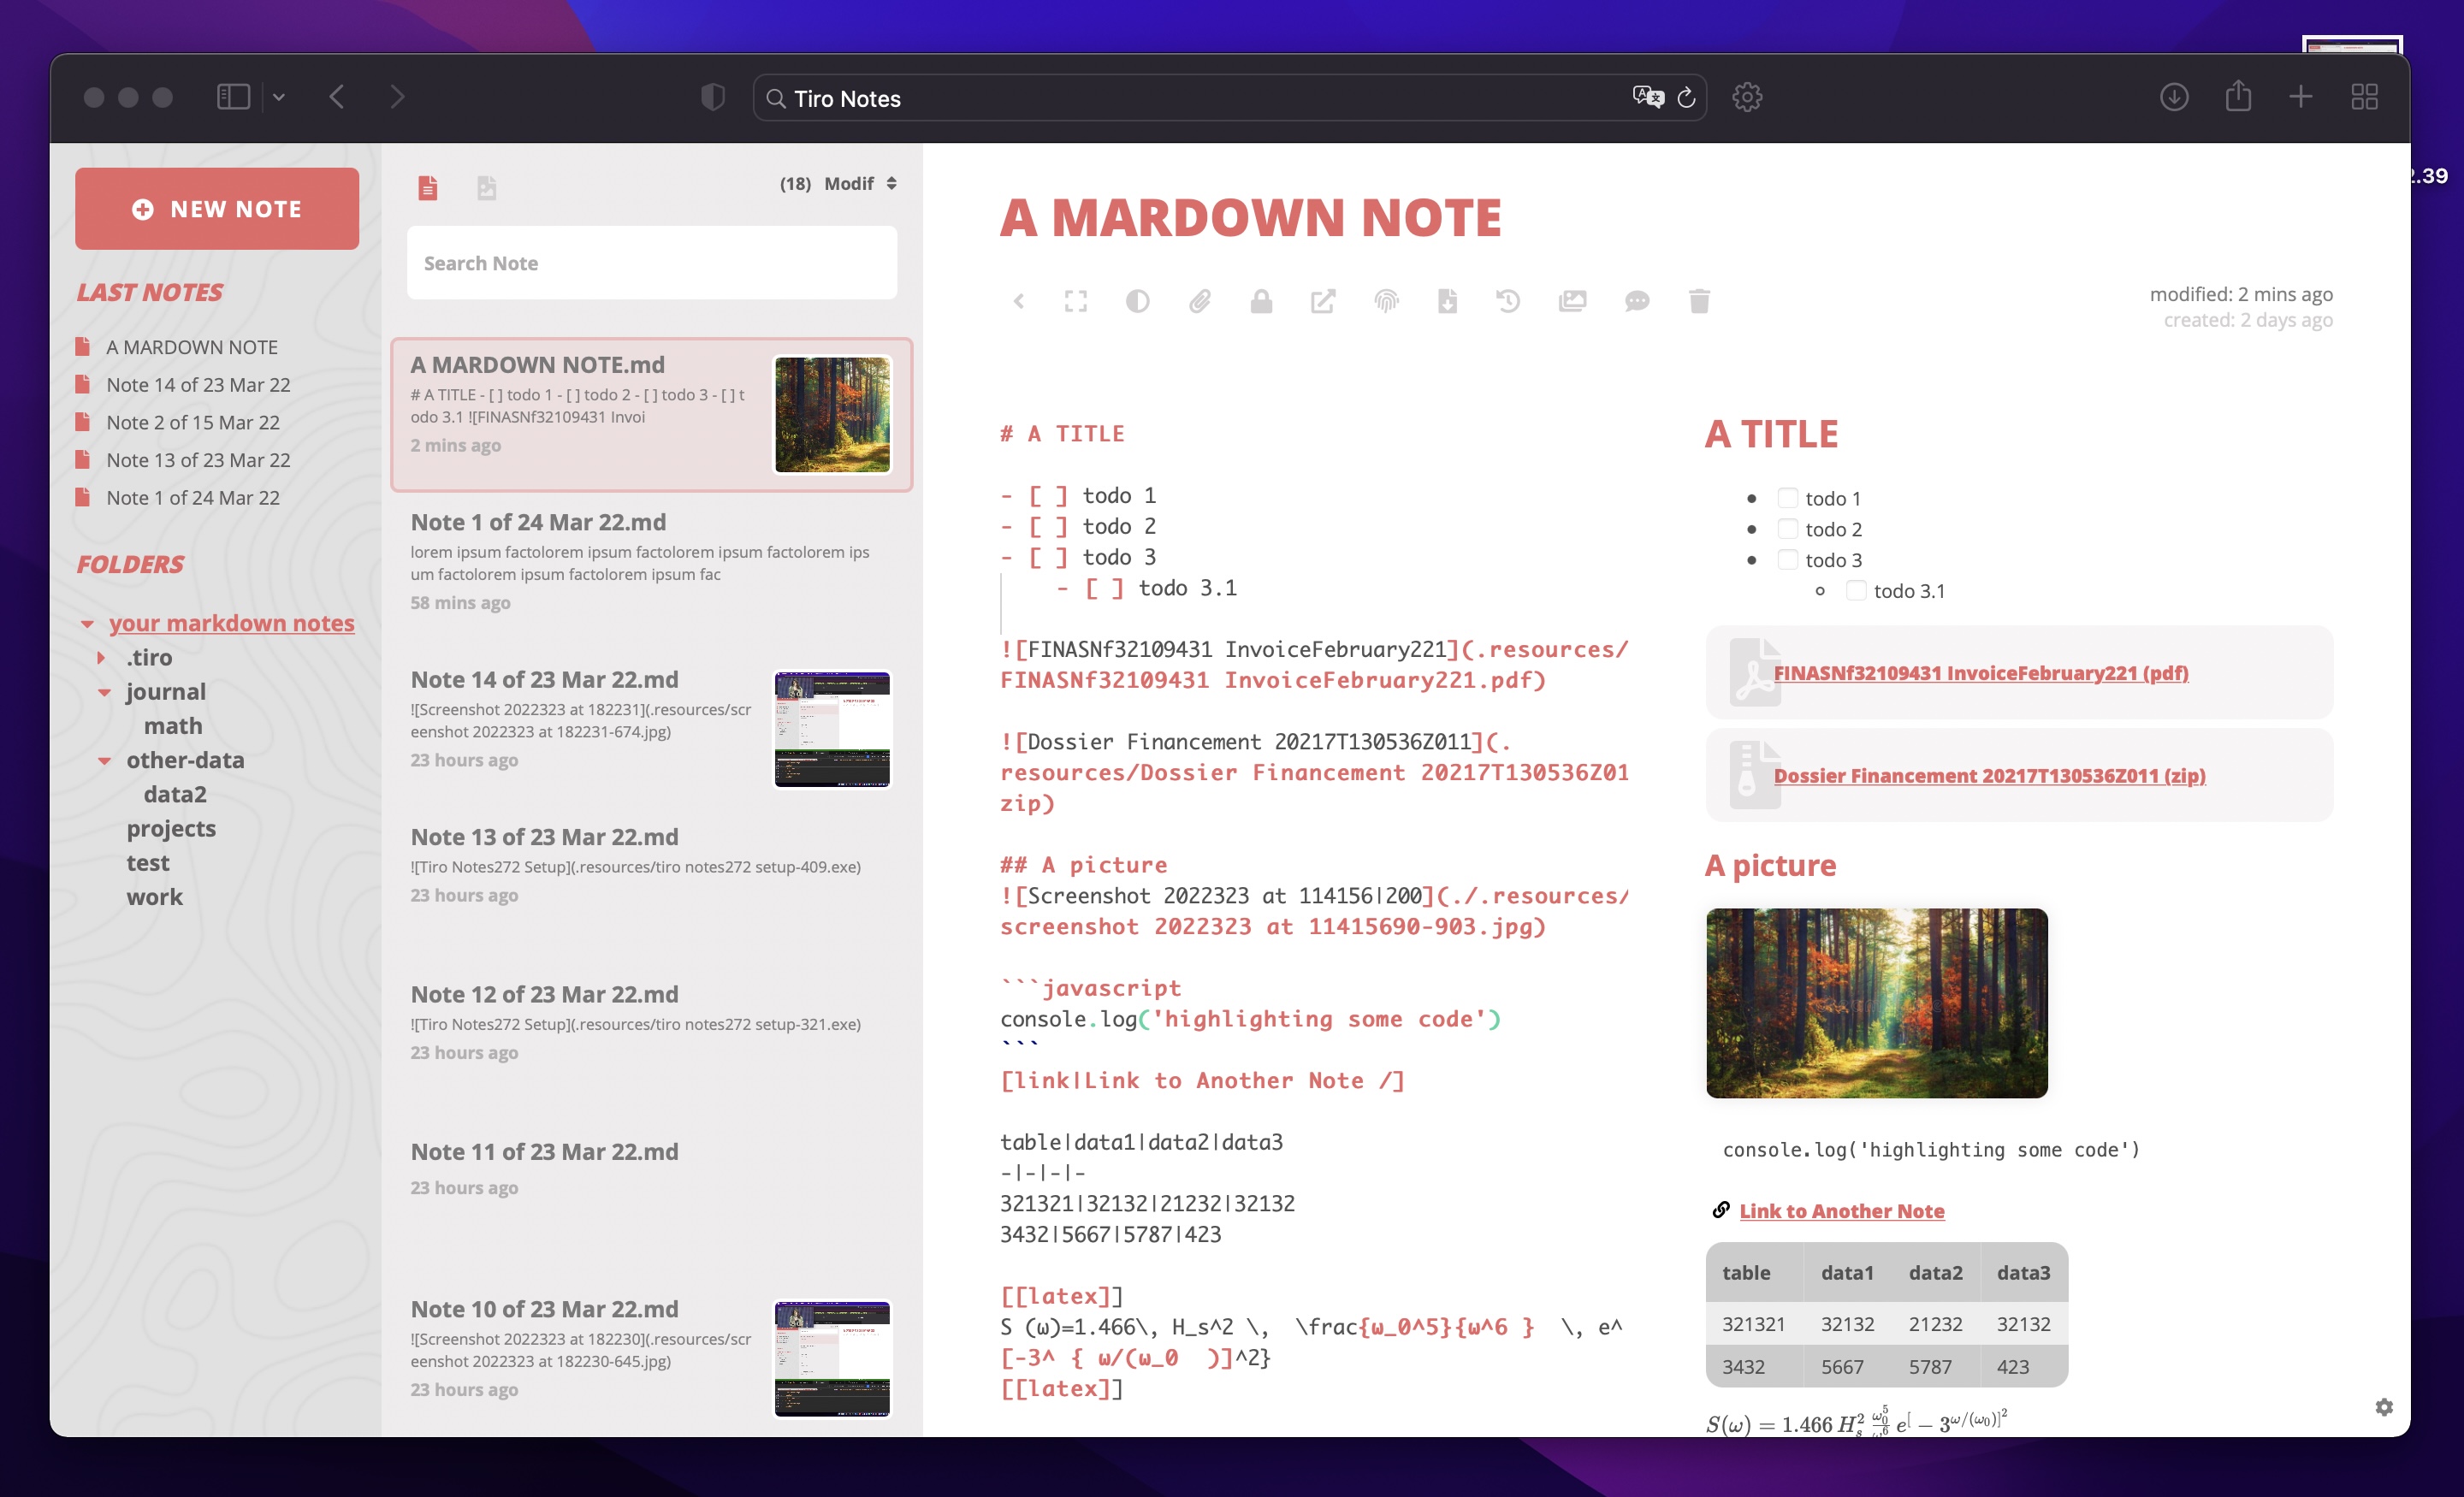The height and width of the screenshot is (1497, 2464).
Task: Click the "NEW NOTE" button
Action: point(217,208)
